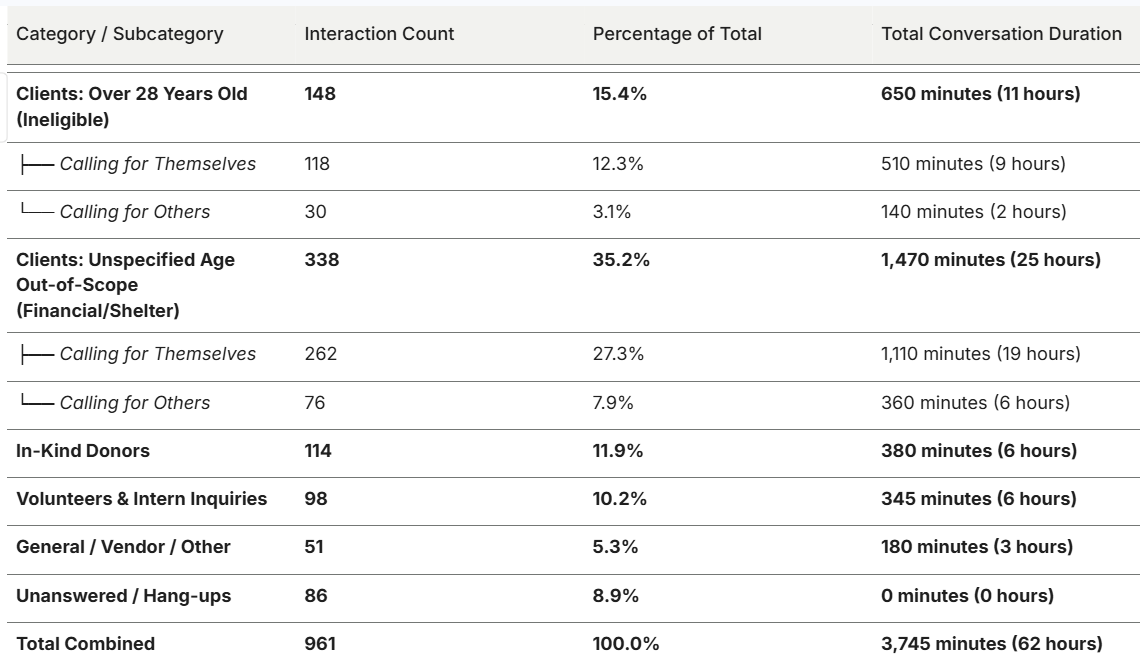Select the Total Conversation Duration header
Viewport: 1140px width, 670px height.
pyautogui.click(x=1001, y=34)
